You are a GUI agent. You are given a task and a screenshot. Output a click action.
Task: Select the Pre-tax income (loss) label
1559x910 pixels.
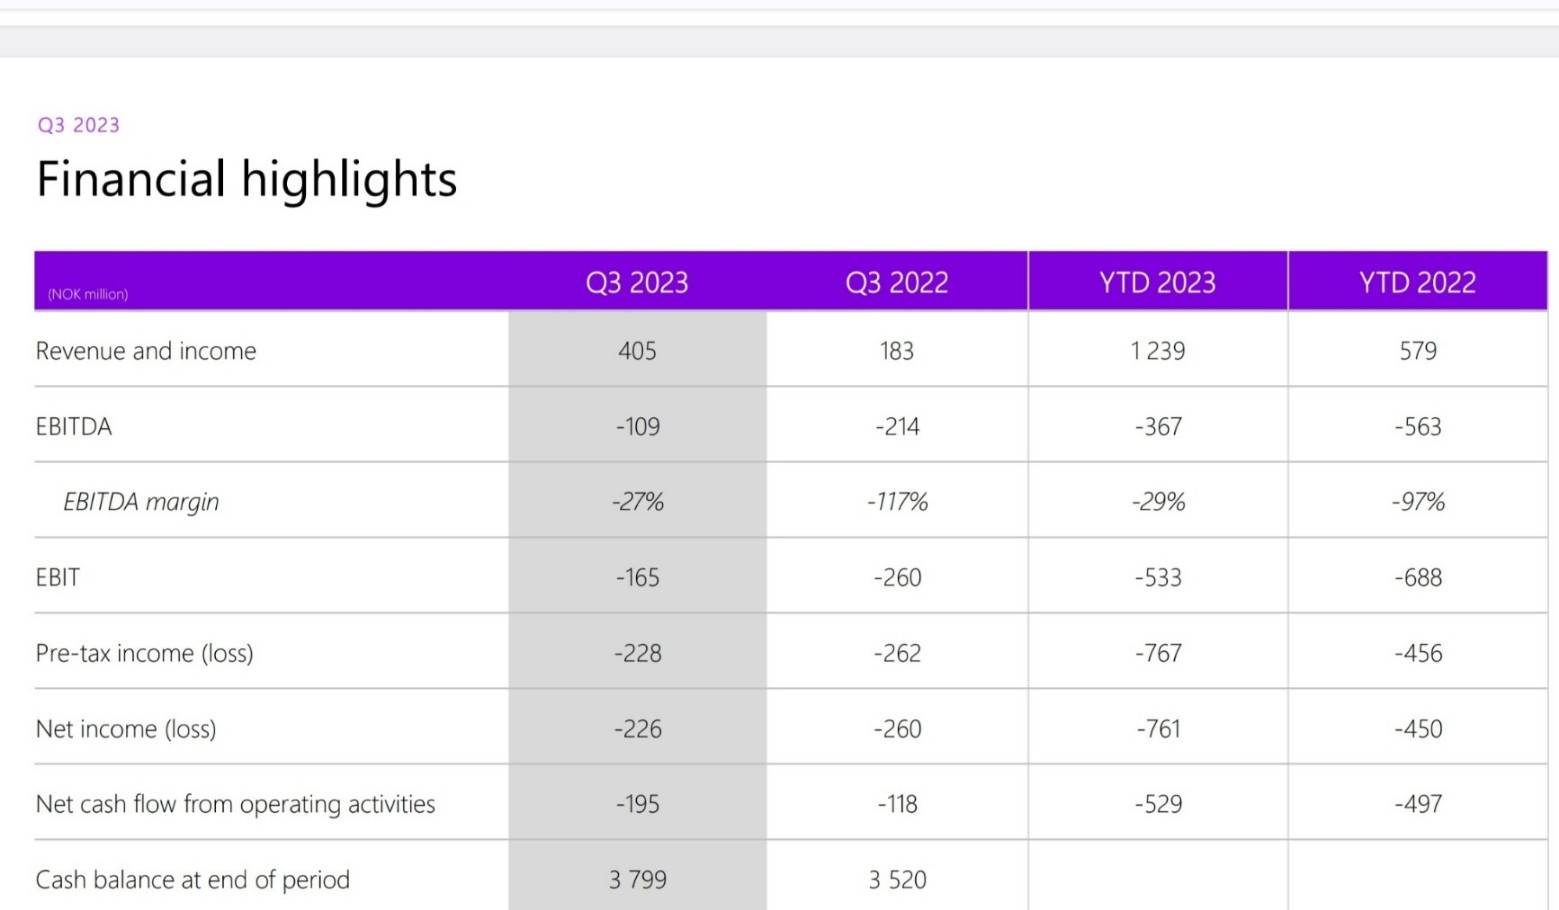coord(145,653)
